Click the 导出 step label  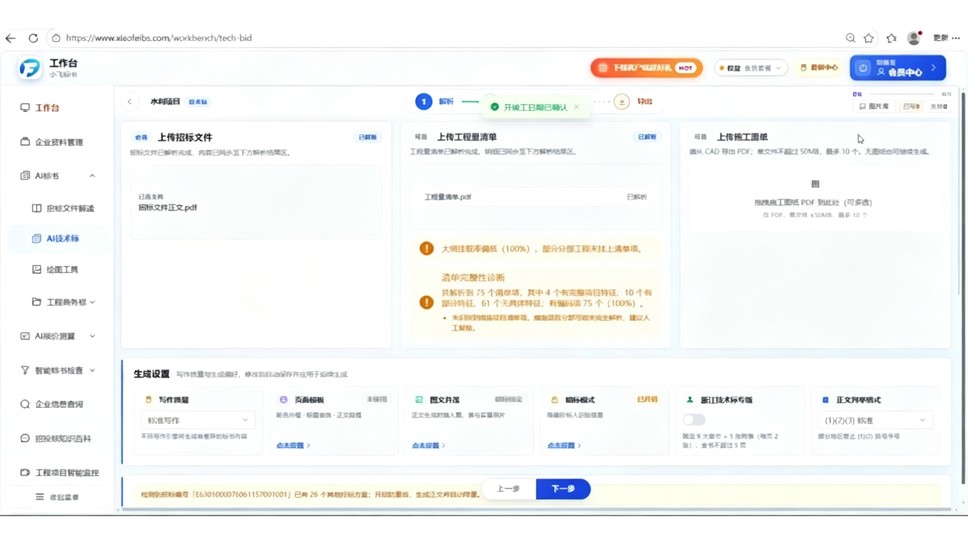(645, 101)
